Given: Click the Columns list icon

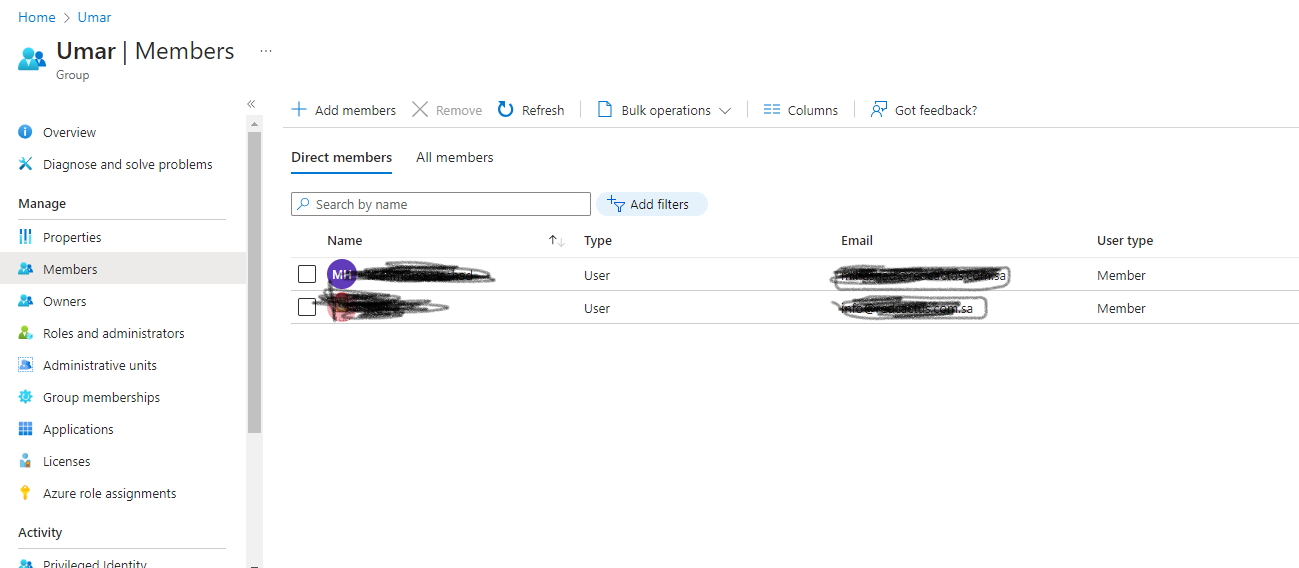Looking at the screenshot, I should tap(771, 110).
